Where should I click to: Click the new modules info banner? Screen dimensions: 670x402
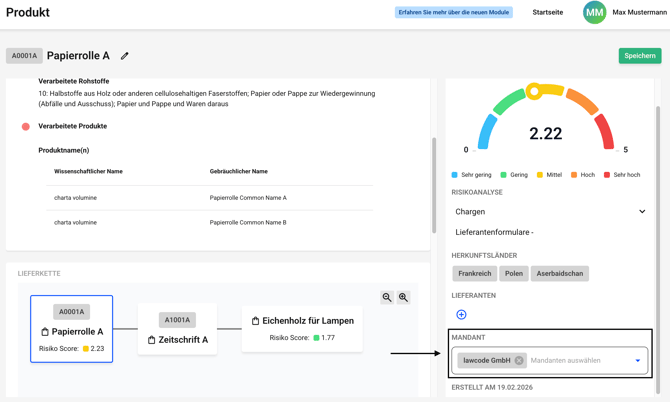click(454, 13)
